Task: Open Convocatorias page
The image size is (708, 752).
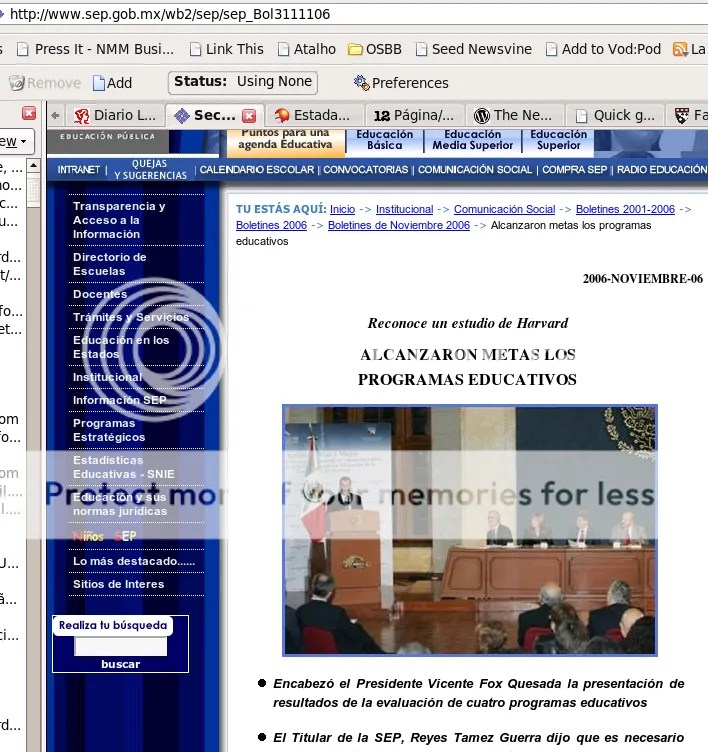Action: pos(366,170)
